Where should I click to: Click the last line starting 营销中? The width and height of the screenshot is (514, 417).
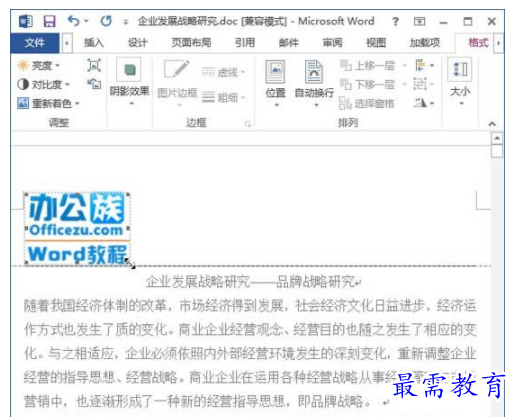[x=197, y=401]
